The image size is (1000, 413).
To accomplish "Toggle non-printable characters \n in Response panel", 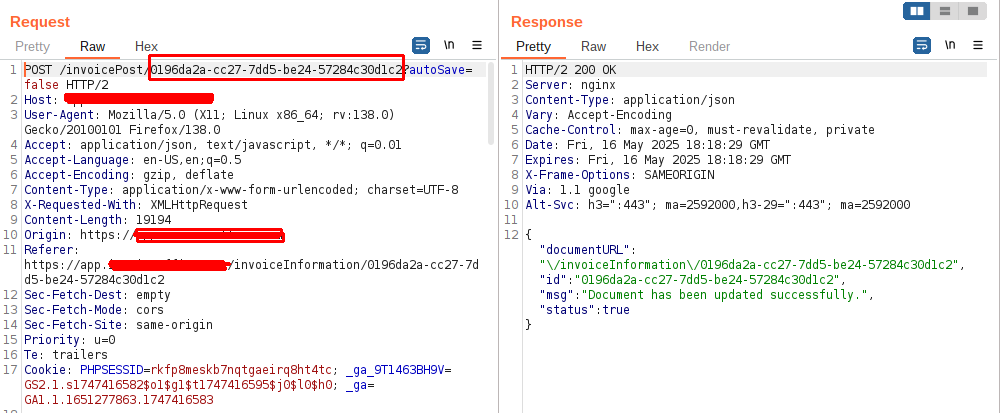I will pyautogui.click(x=950, y=45).
